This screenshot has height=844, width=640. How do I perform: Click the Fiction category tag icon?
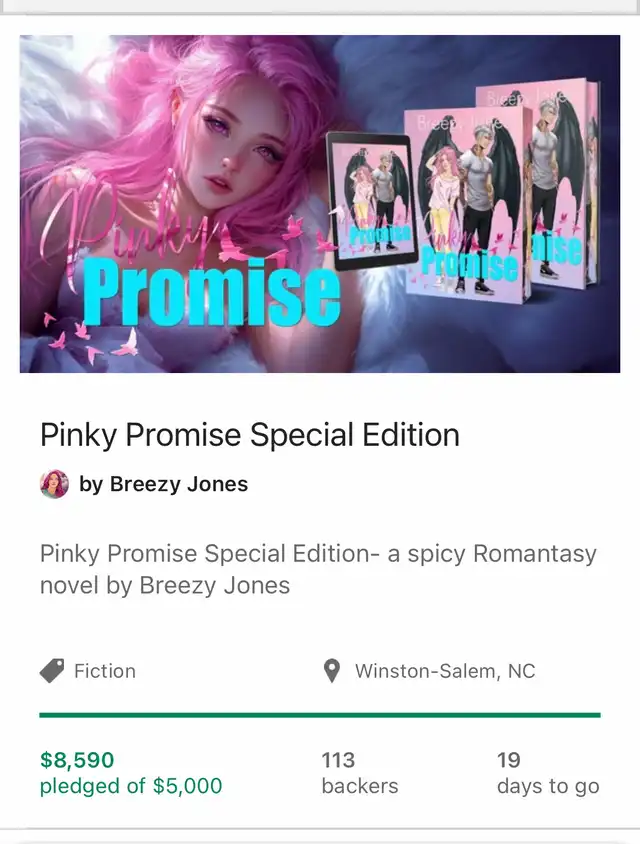[x=52, y=671]
